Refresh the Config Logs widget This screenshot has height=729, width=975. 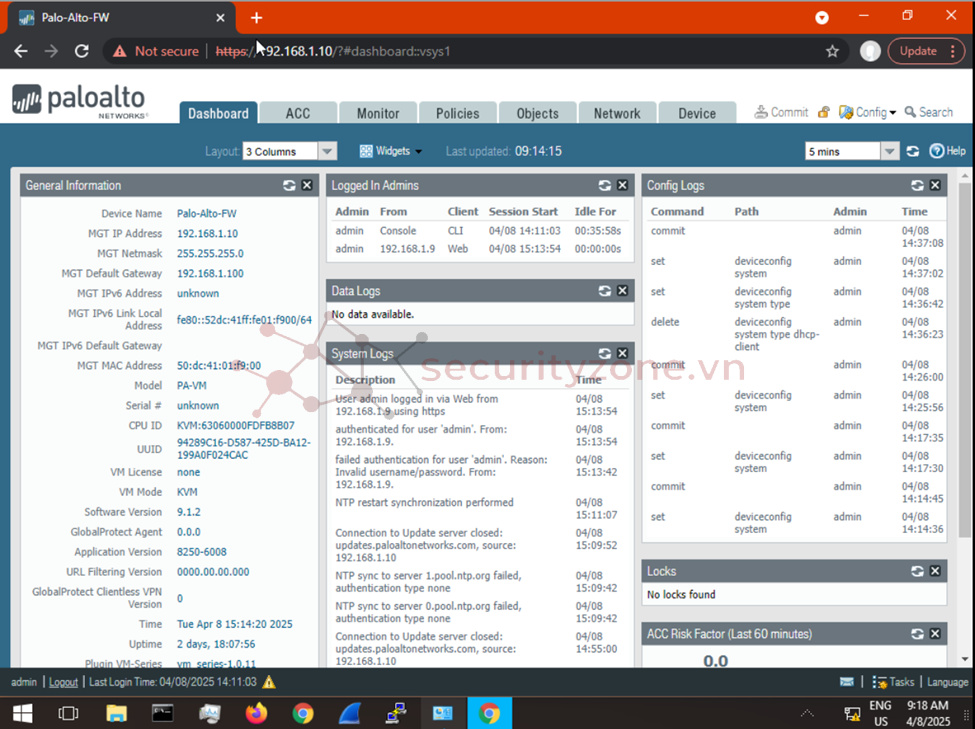click(917, 185)
